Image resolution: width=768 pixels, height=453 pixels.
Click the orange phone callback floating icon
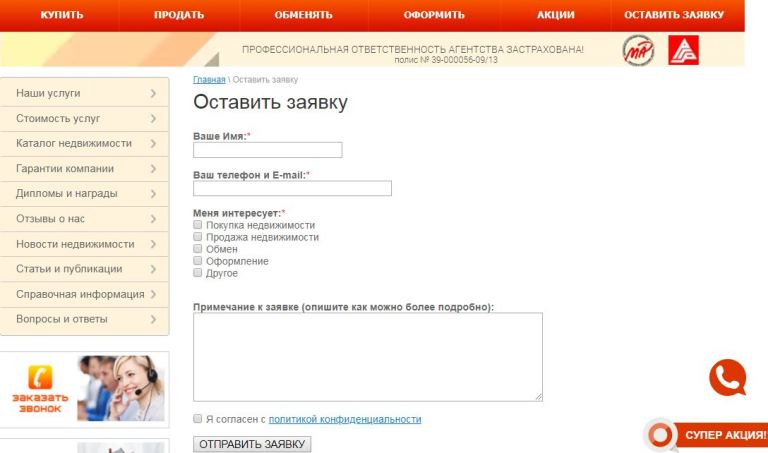pos(728,377)
